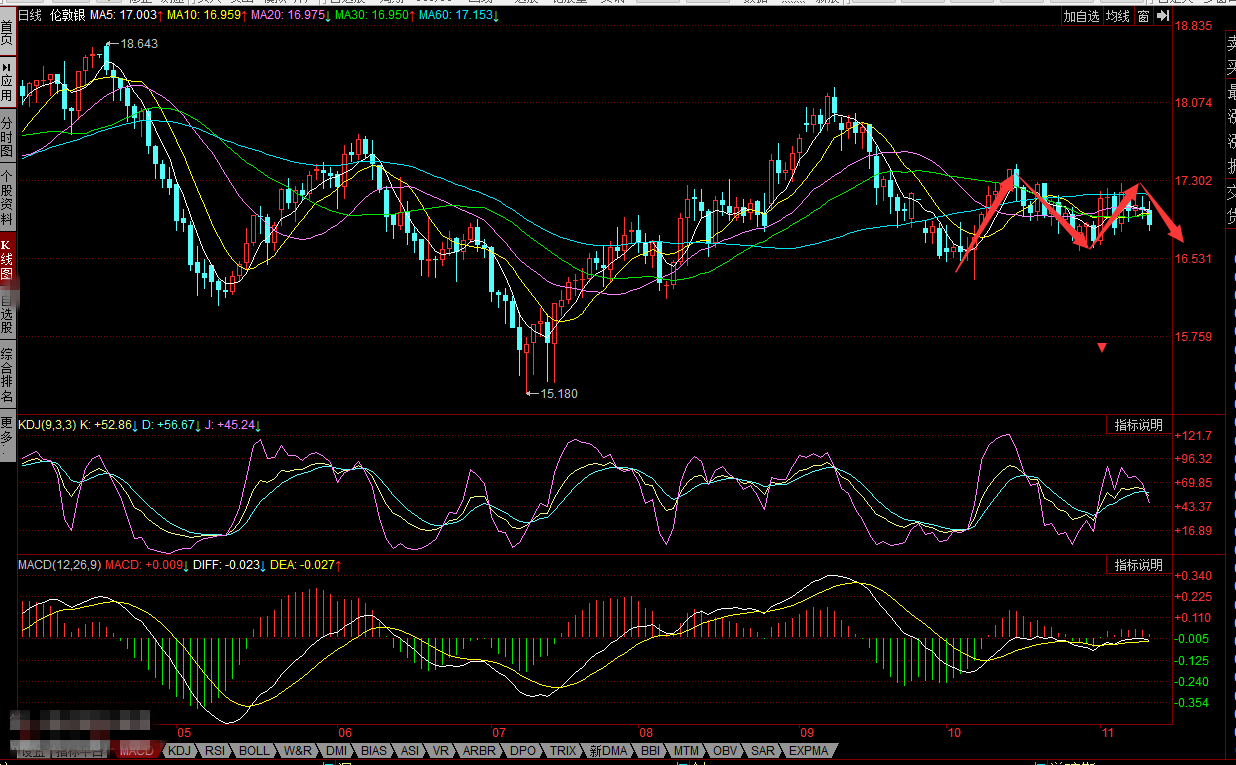The height and width of the screenshot is (765, 1236).
Task: Toggle the 均线 moving average display
Action: pos(1117,16)
